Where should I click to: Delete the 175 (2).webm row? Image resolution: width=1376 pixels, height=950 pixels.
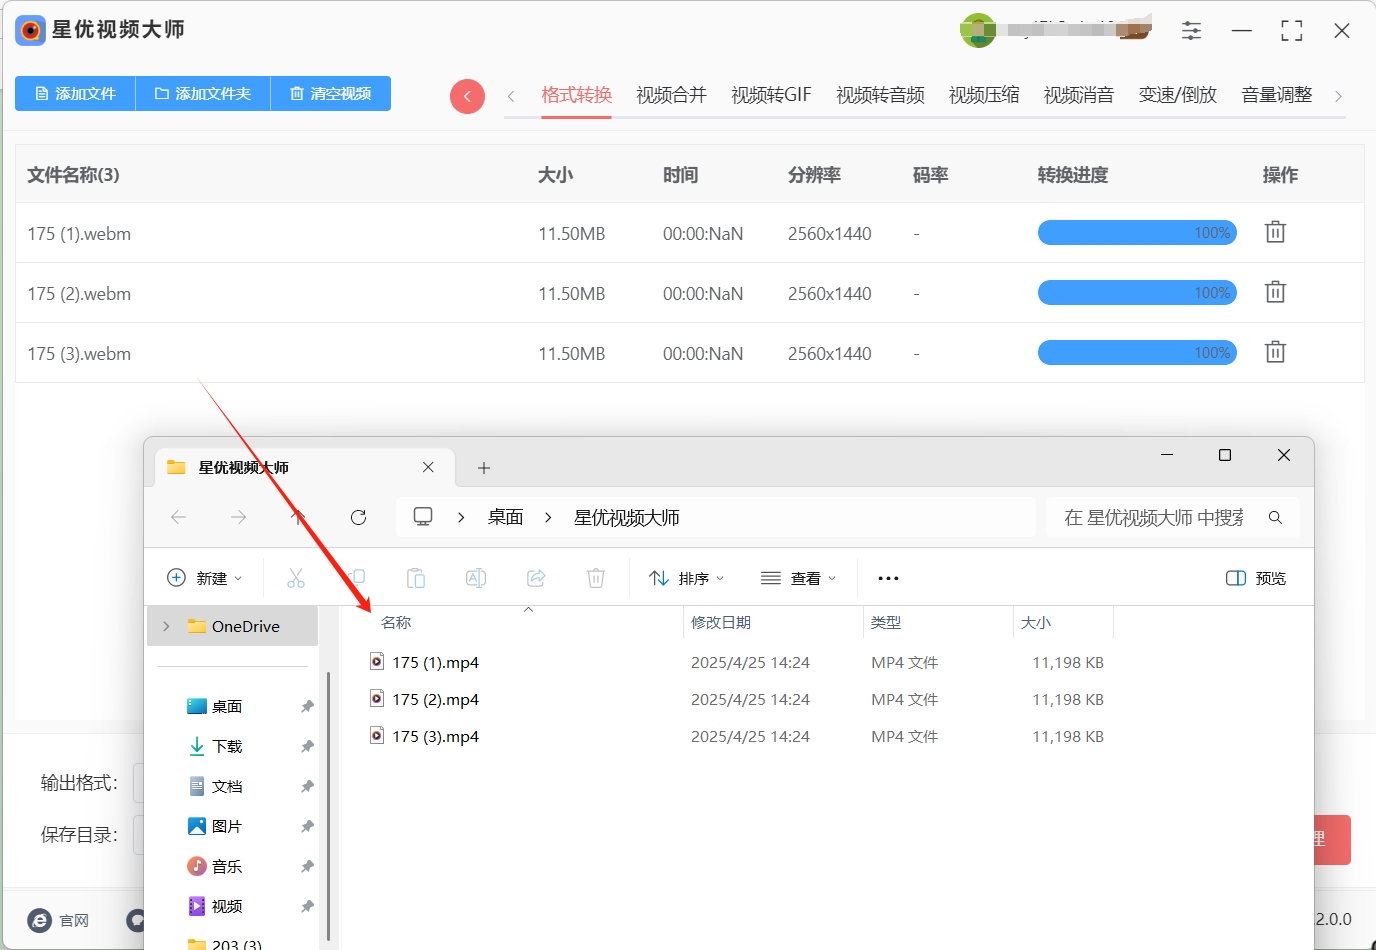[x=1275, y=292]
